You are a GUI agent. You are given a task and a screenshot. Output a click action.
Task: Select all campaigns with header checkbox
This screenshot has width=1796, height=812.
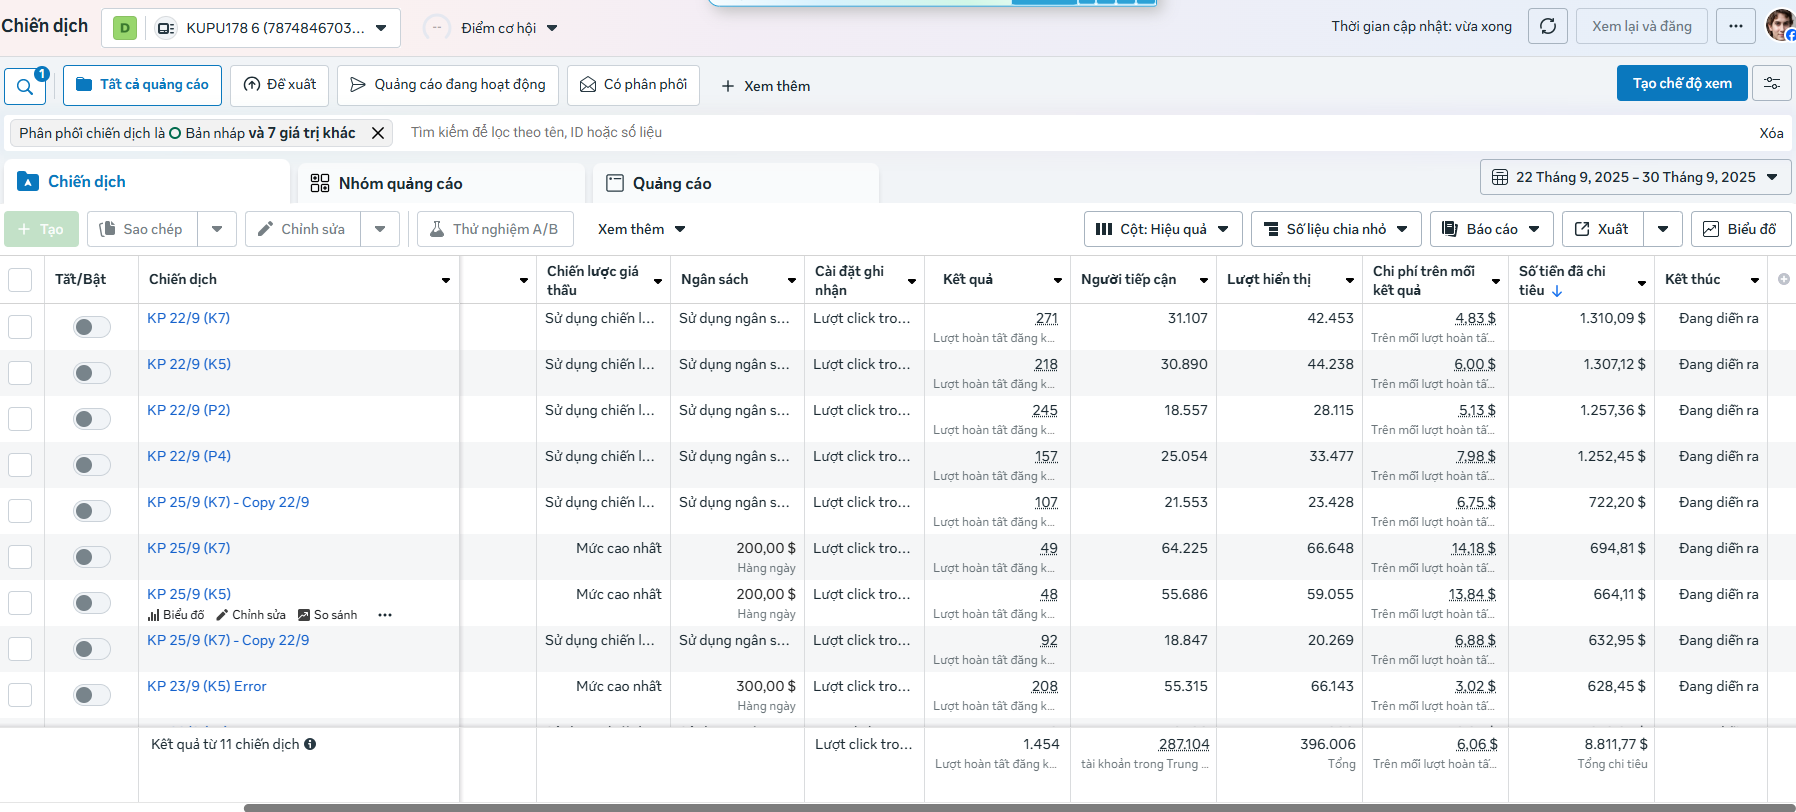coord(20,280)
